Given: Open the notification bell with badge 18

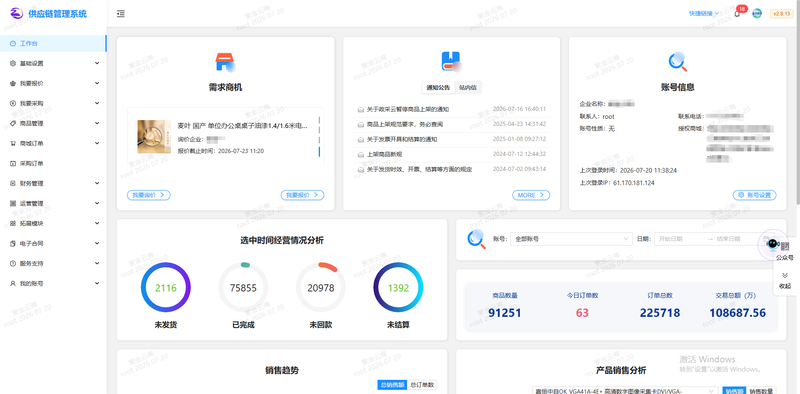Looking at the screenshot, I should [737, 14].
